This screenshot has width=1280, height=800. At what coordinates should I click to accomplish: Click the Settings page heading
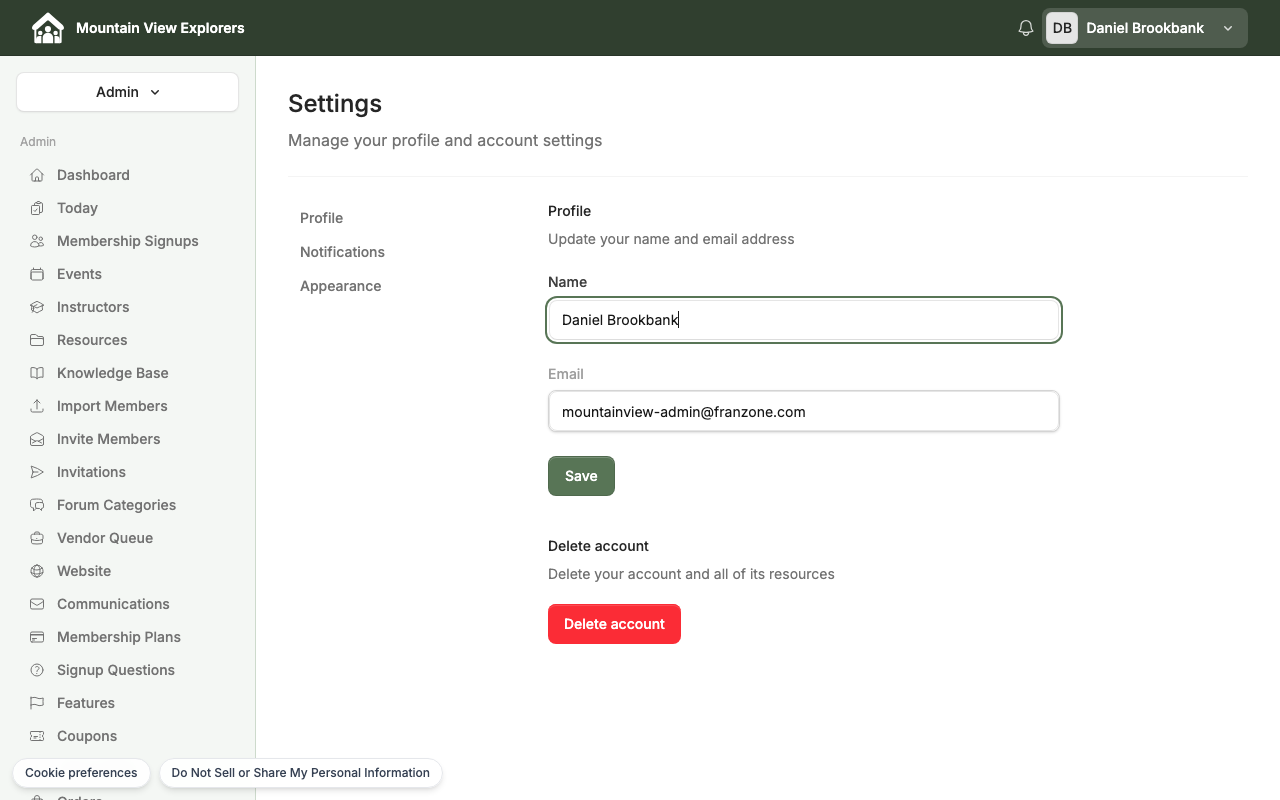335,104
